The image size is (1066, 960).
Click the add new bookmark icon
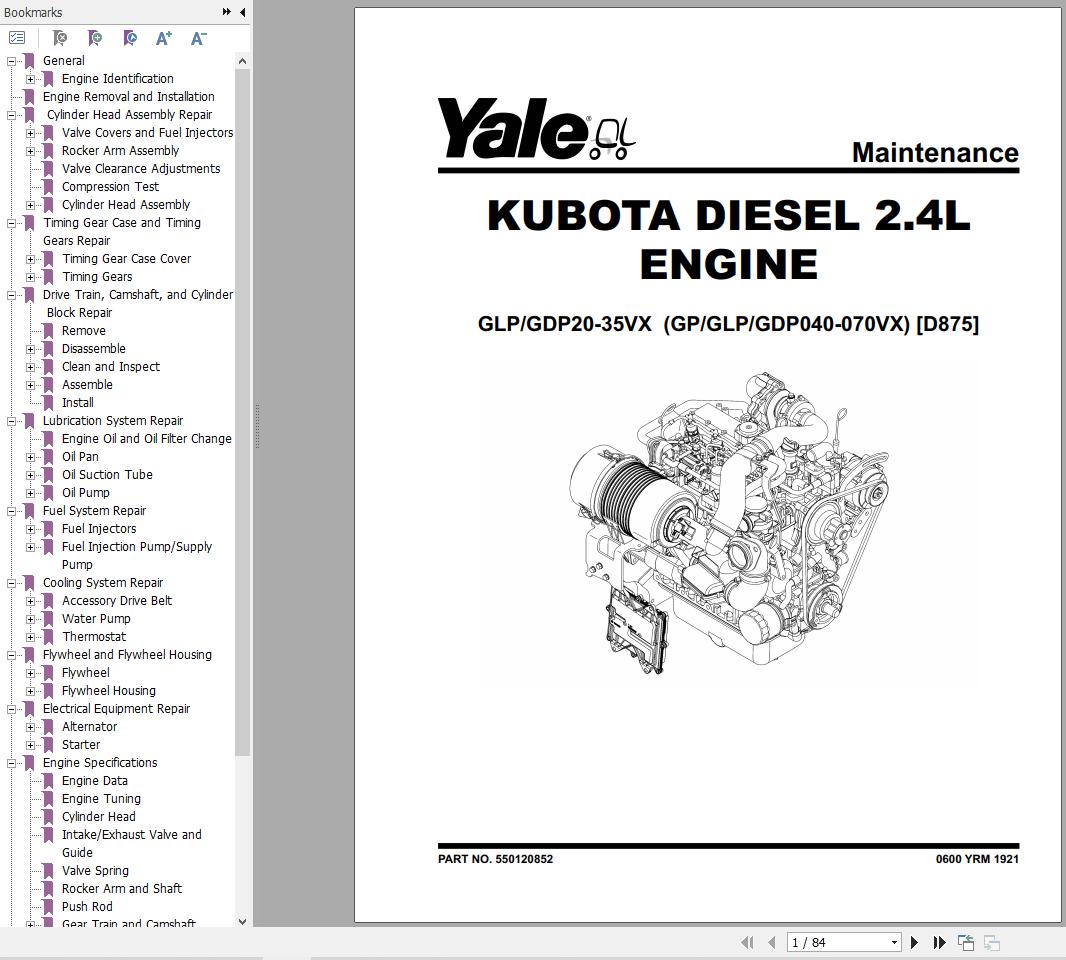click(95, 38)
